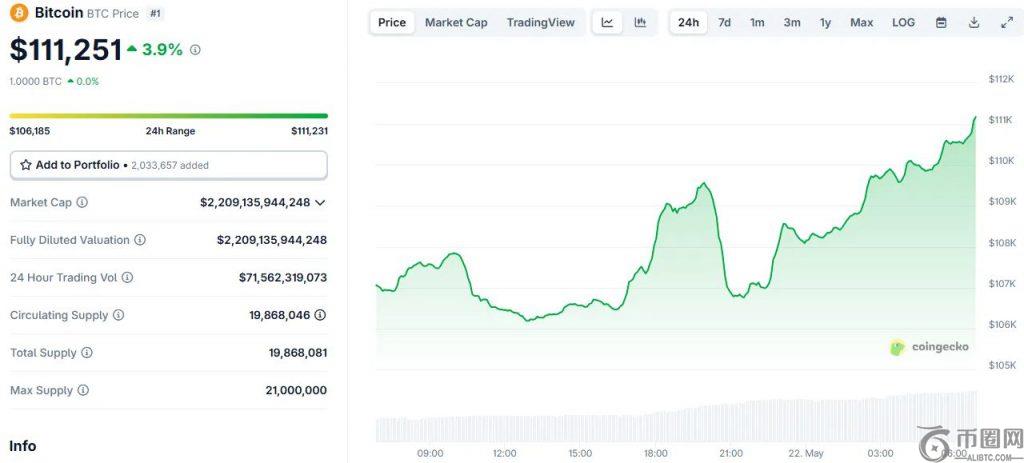Toggle LOG scale on chart
The height and width of the screenshot is (463, 1024).
[903, 22]
